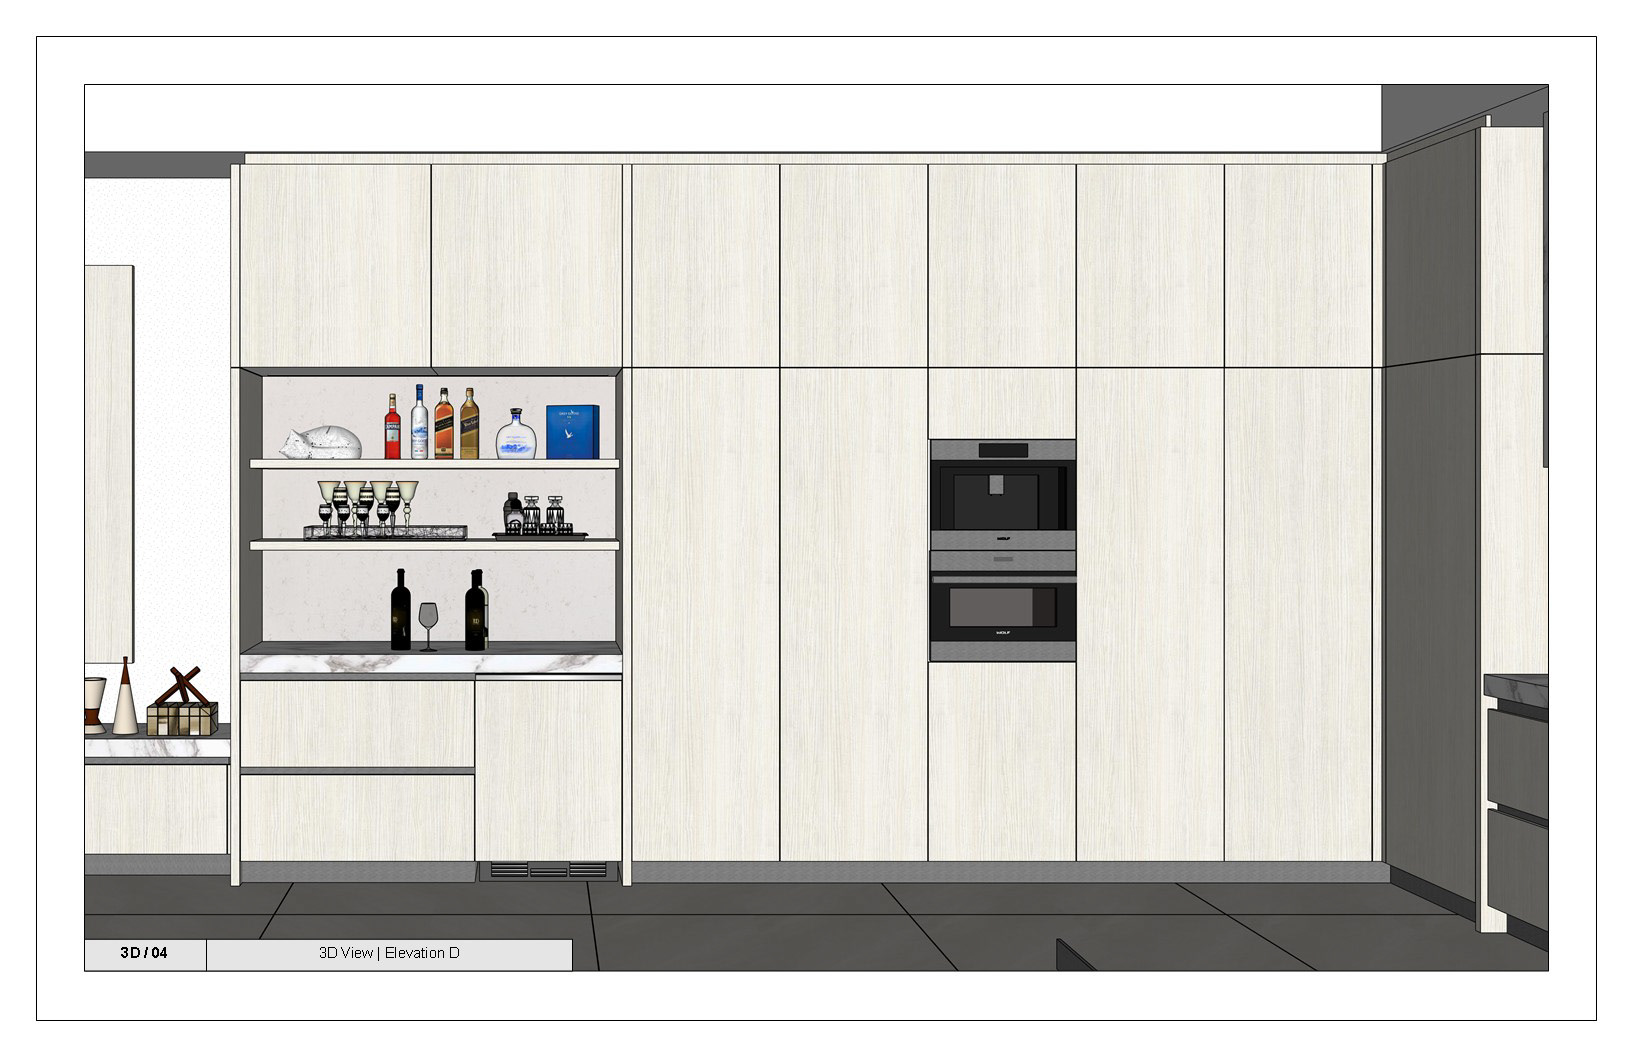The image size is (1632, 1056).
Task: Click the blue gift box on top shelf
Action: (572, 432)
